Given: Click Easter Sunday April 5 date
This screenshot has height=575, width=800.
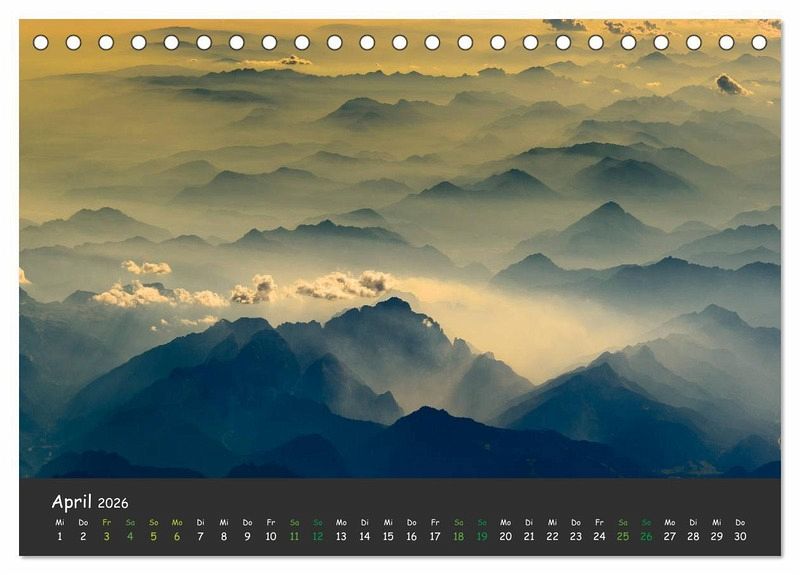Looking at the screenshot, I should click(153, 537).
